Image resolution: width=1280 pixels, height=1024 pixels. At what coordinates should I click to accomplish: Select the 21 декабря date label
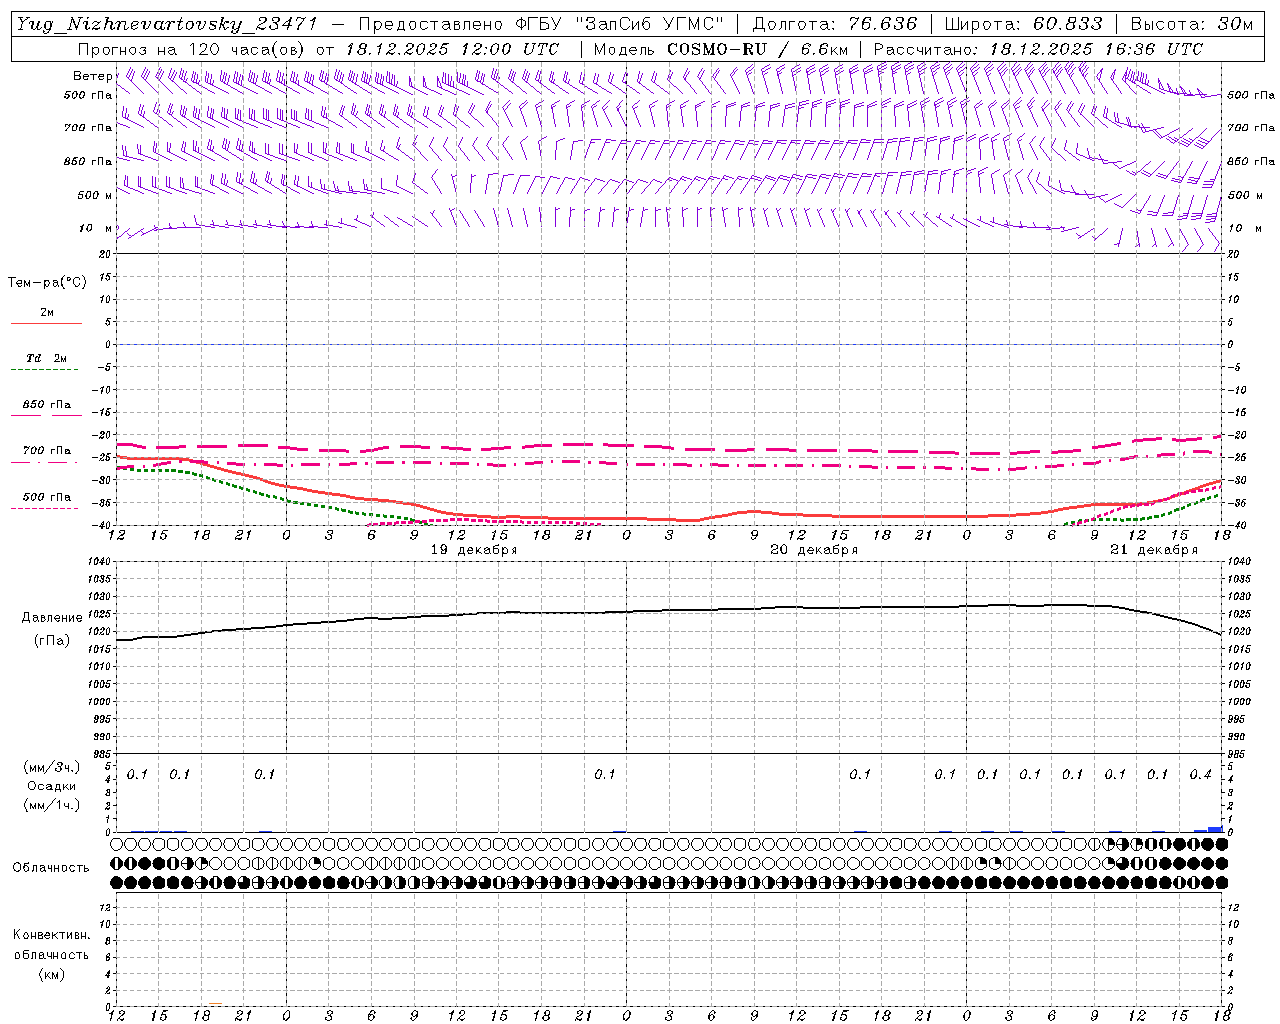click(x=1153, y=550)
